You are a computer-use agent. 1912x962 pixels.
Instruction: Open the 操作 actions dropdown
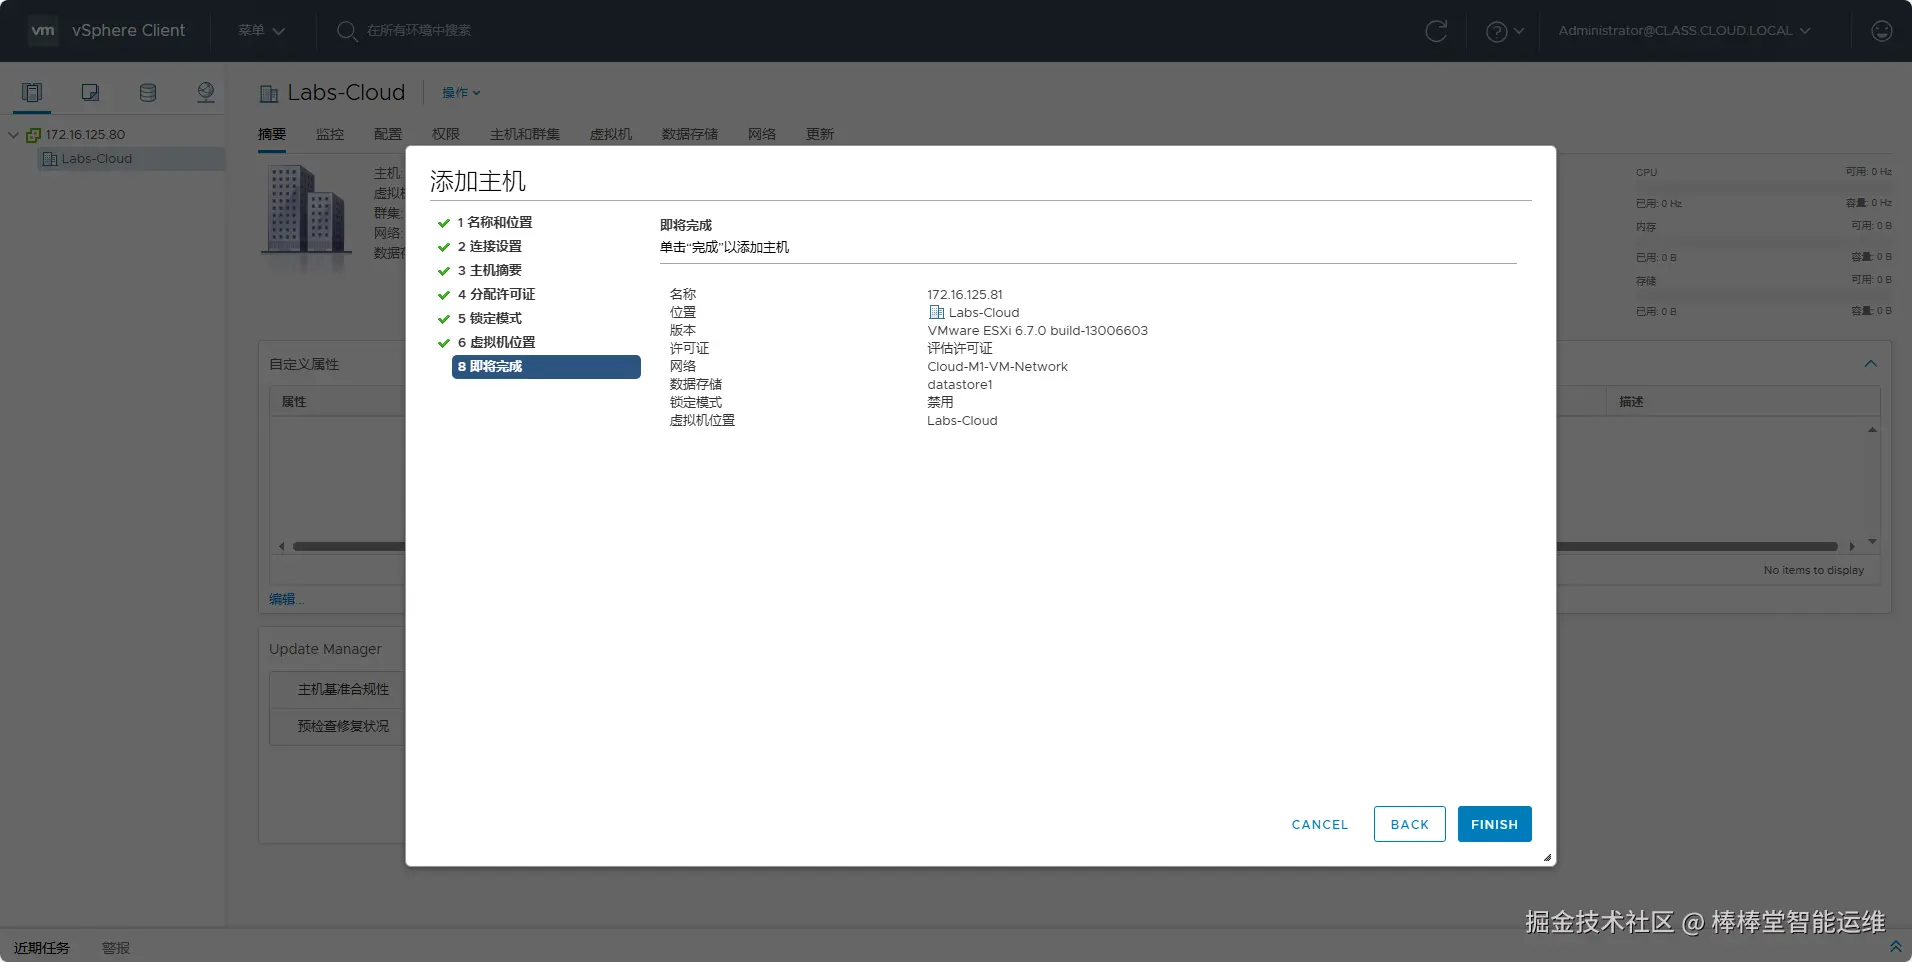[461, 93]
